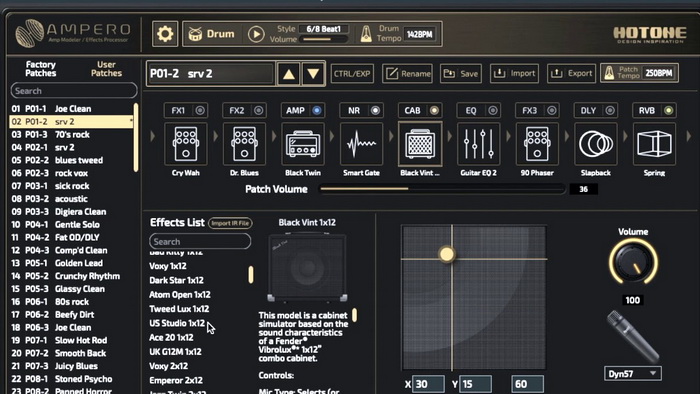
Task: Select patch 01 P01-1 Joe Clean
Action: (x=71, y=108)
